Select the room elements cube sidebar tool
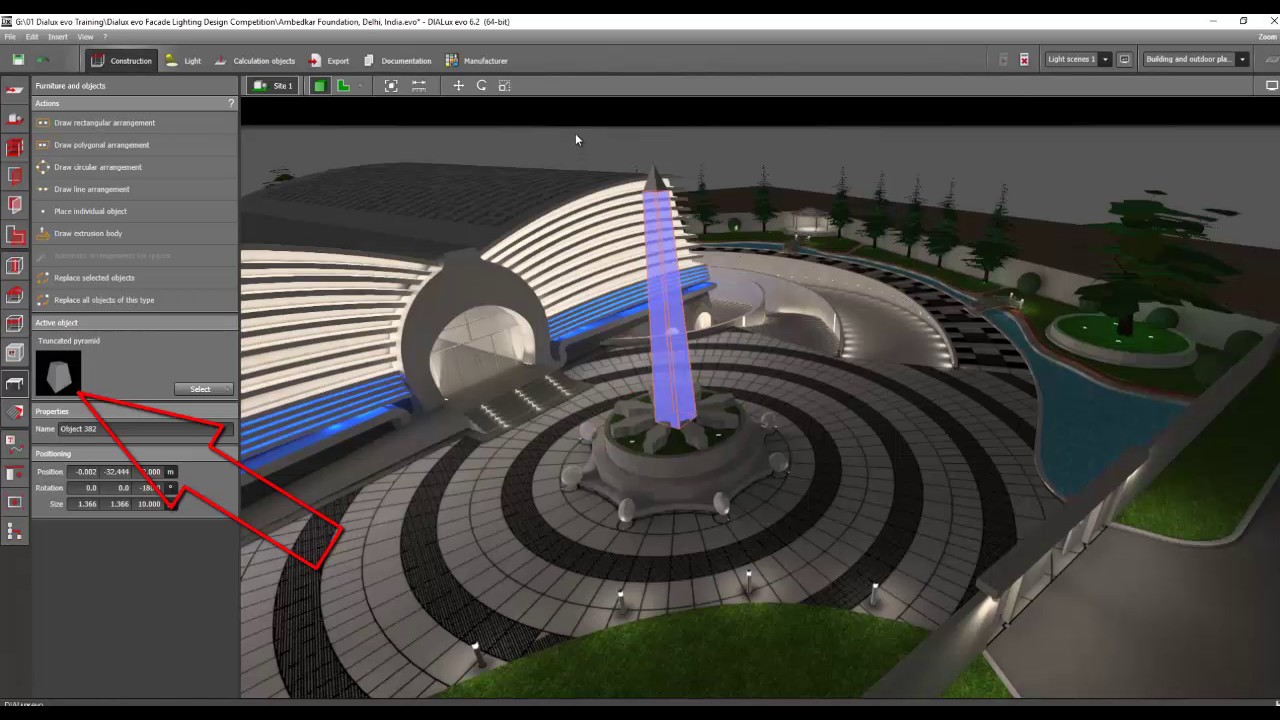 coord(15,353)
